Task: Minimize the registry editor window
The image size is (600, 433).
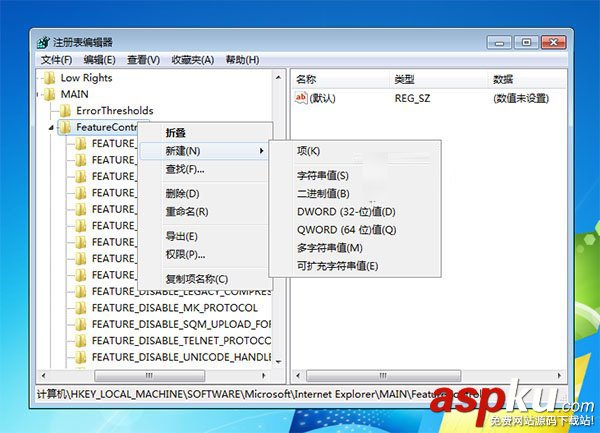Action: 499,42
